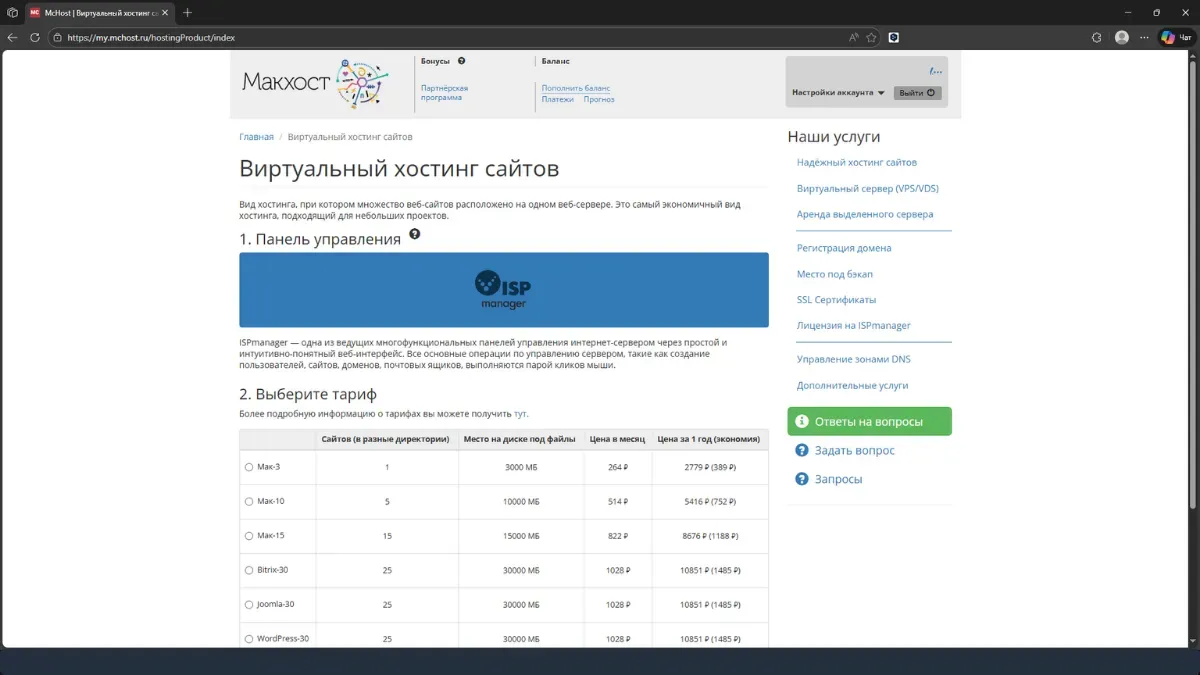This screenshot has width=1200, height=675.
Task: Select the Мак-3 tariff radio button
Action: click(248, 467)
